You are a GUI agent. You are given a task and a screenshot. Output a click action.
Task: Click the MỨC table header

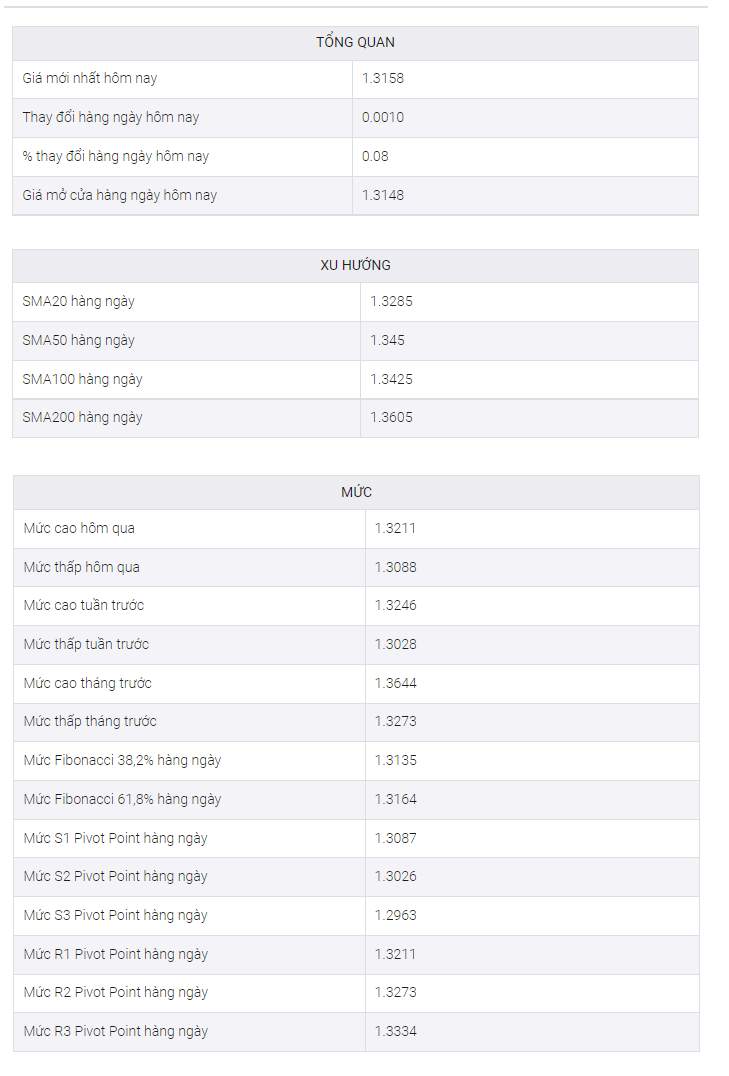pyautogui.click(x=356, y=492)
